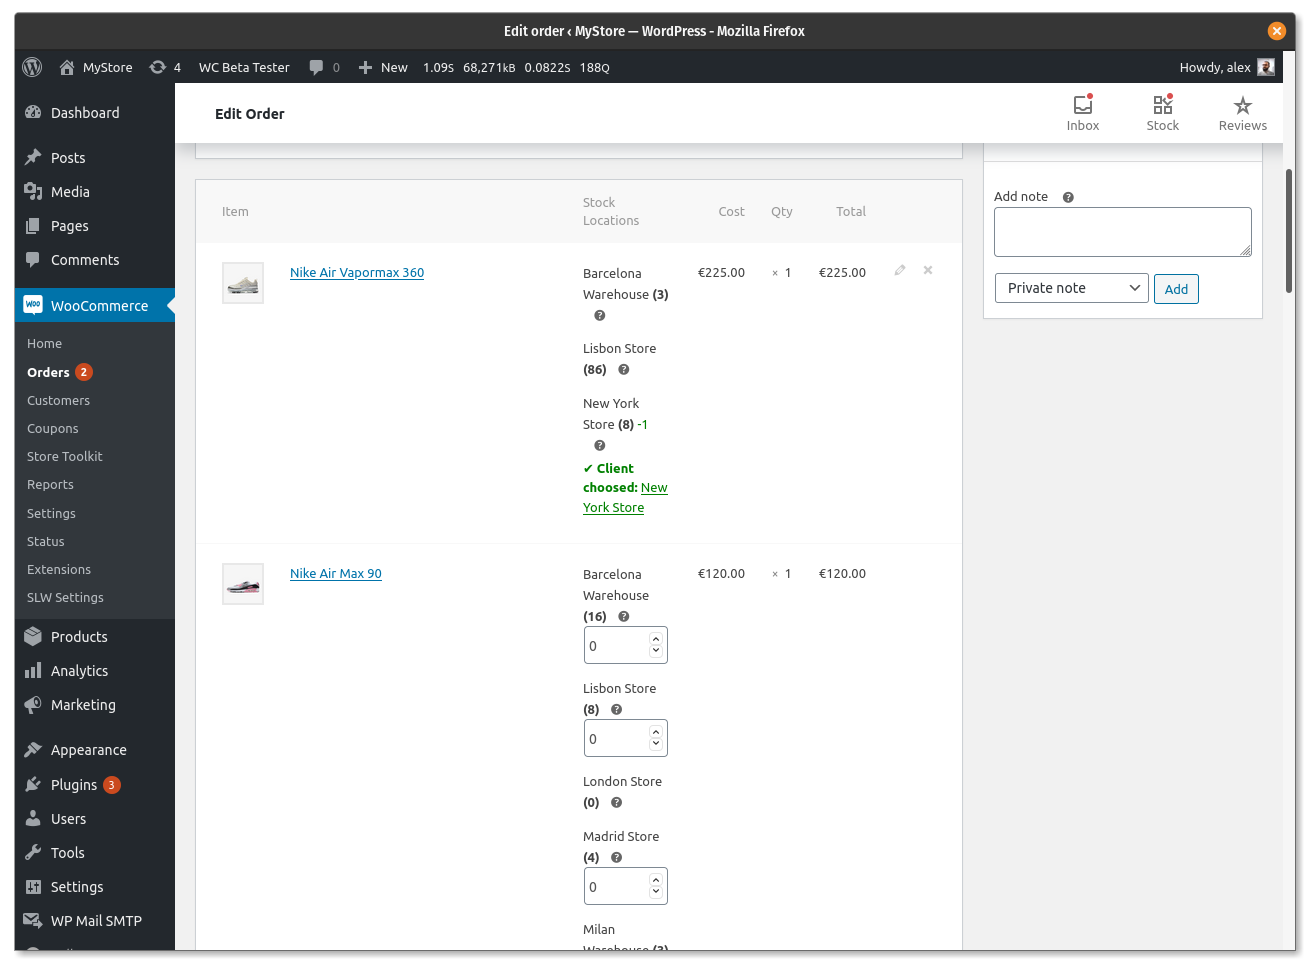Click help icon beside Barcelona Warehouse (16)
This screenshot has width=1314, height=969.
[624, 616]
